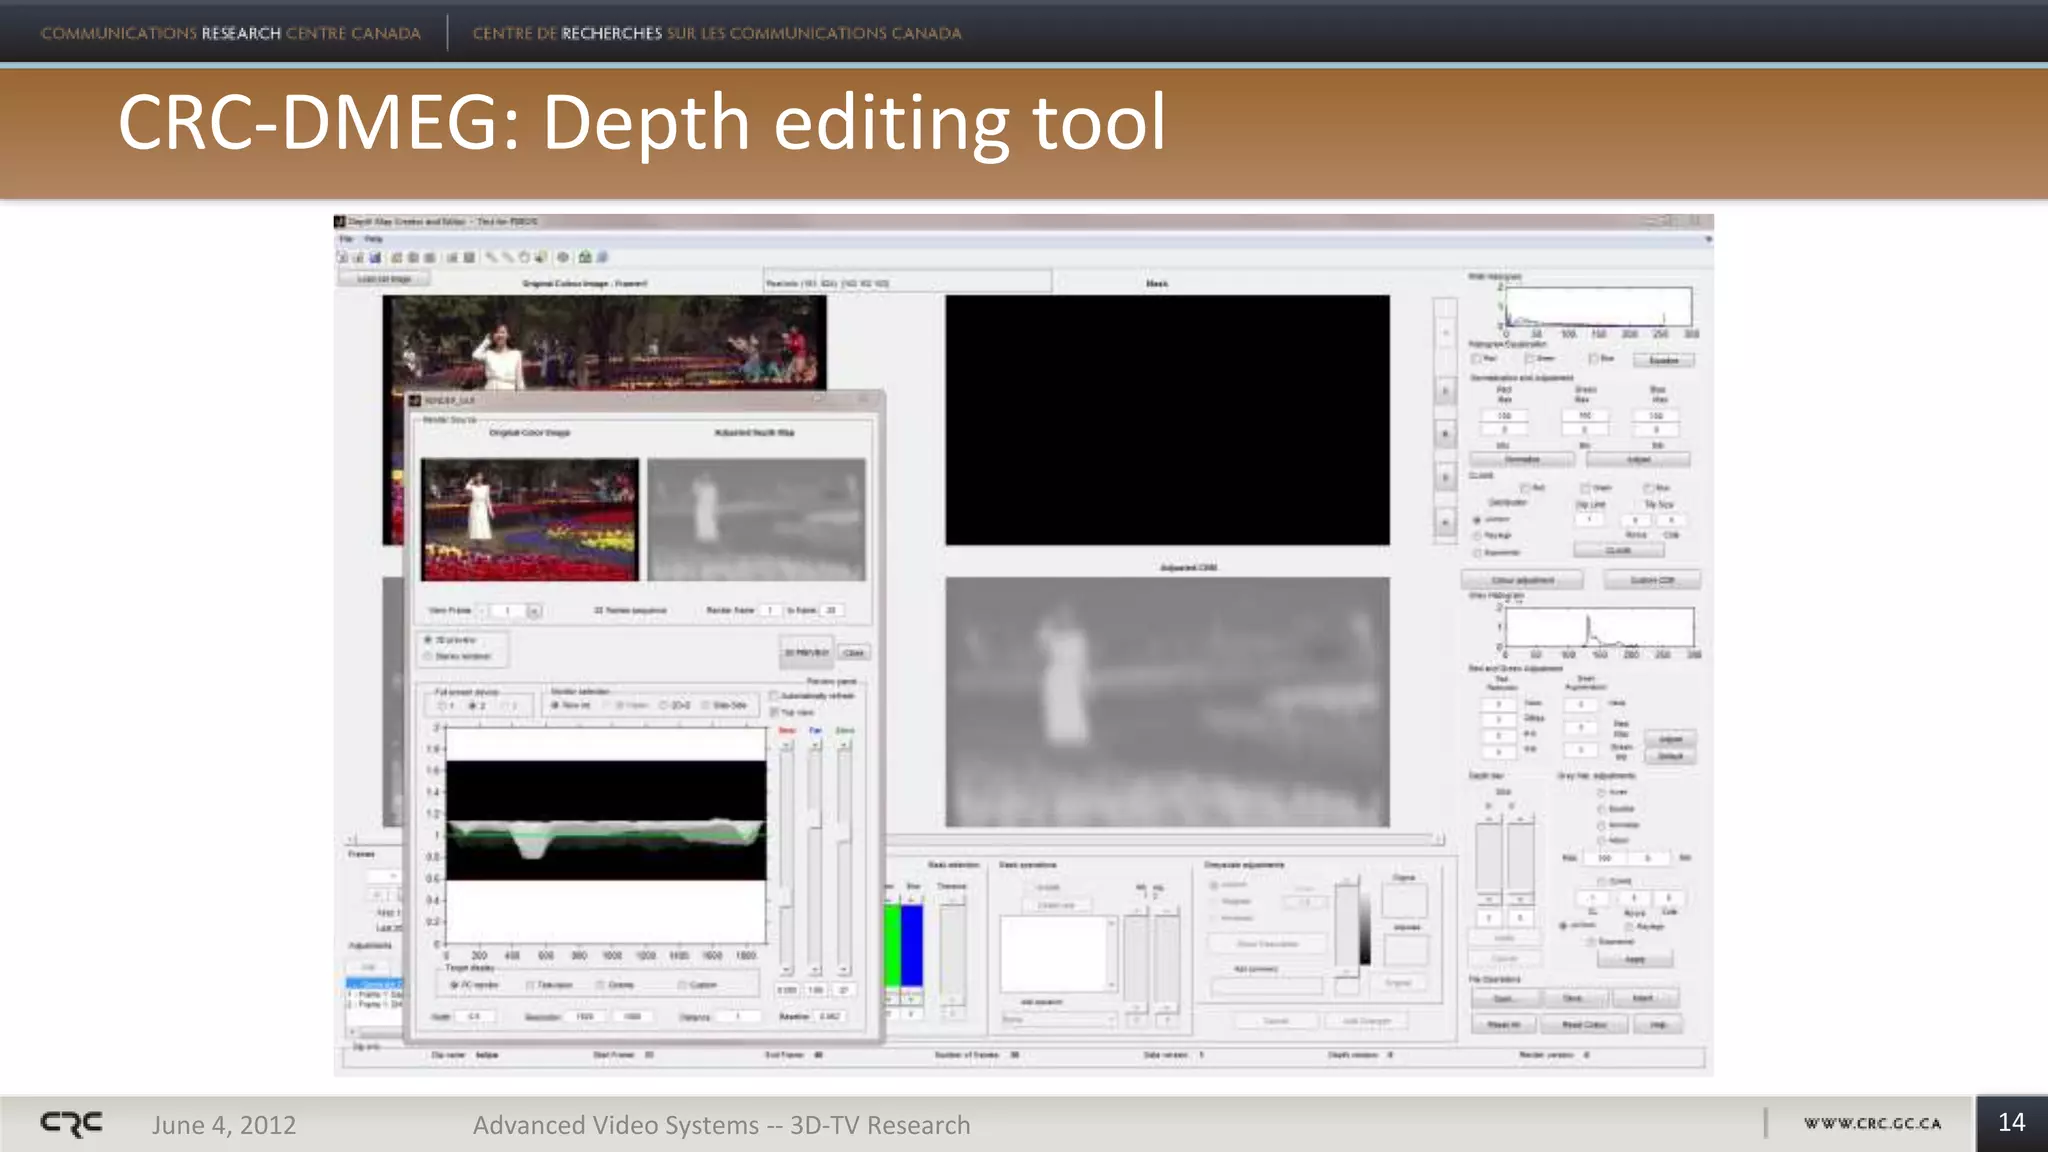This screenshot has width=2048, height=1152.
Task: Open the Help menu in menu bar
Action: [x=373, y=240]
